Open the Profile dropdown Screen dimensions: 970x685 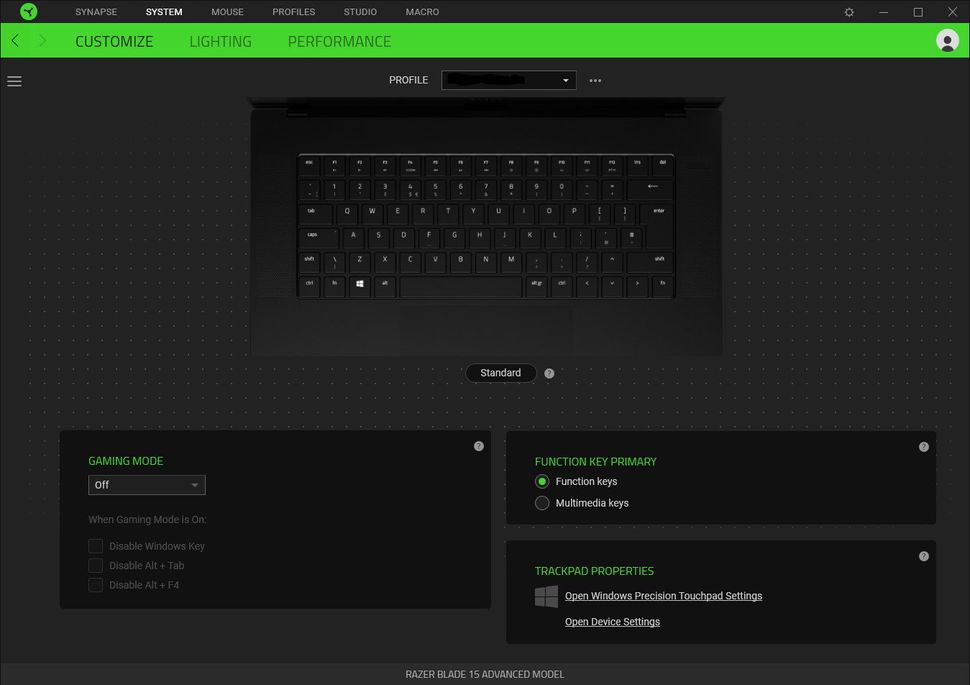[x=508, y=80]
